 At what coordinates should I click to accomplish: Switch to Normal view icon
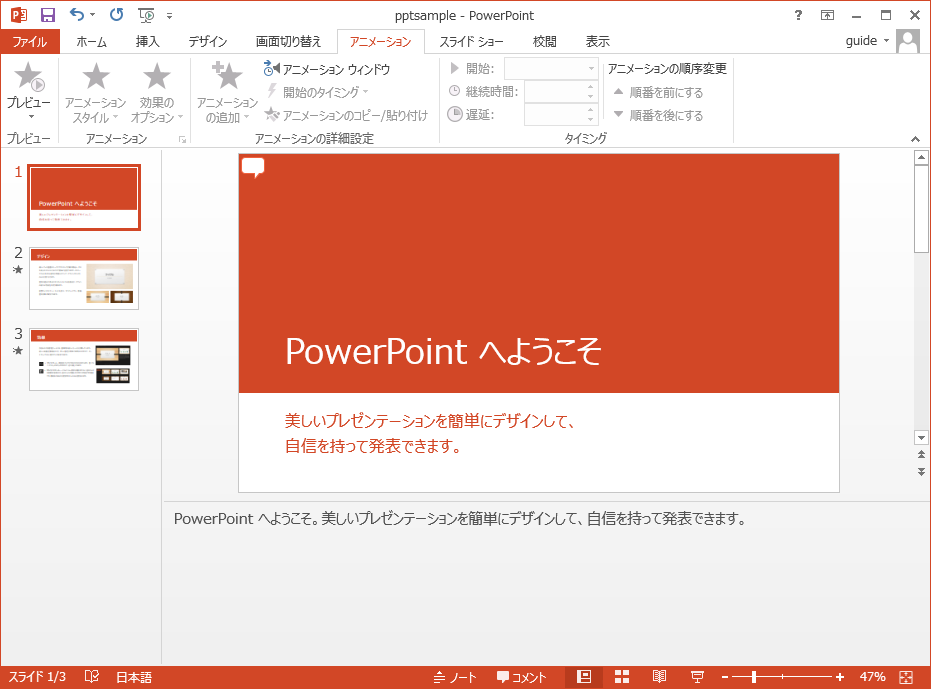tap(584, 677)
